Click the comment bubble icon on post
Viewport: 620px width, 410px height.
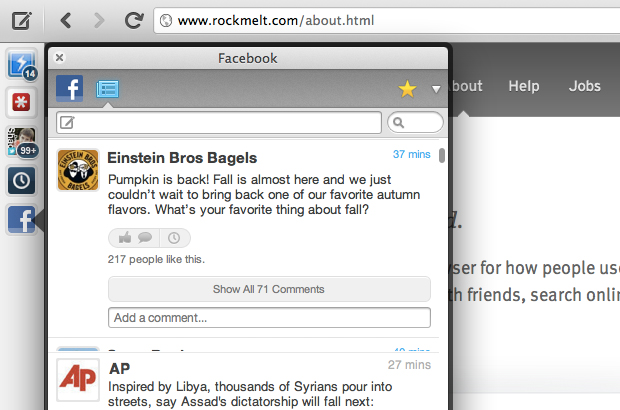point(145,238)
